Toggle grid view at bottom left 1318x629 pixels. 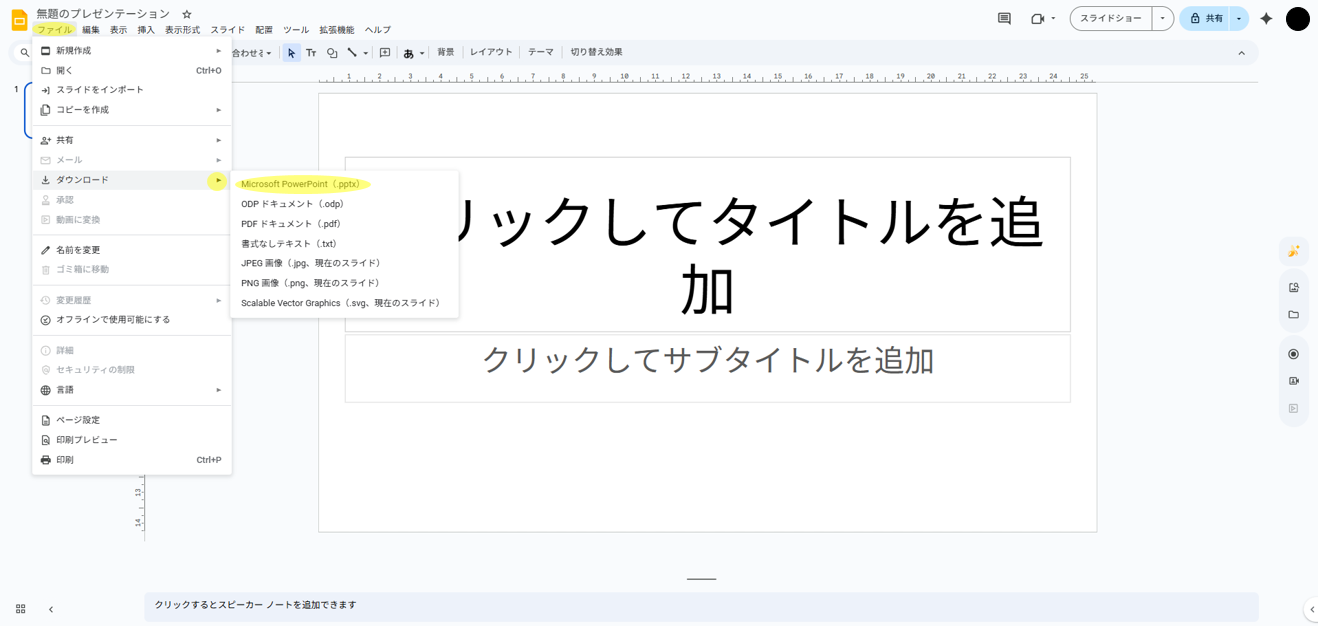[x=20, y=609]
